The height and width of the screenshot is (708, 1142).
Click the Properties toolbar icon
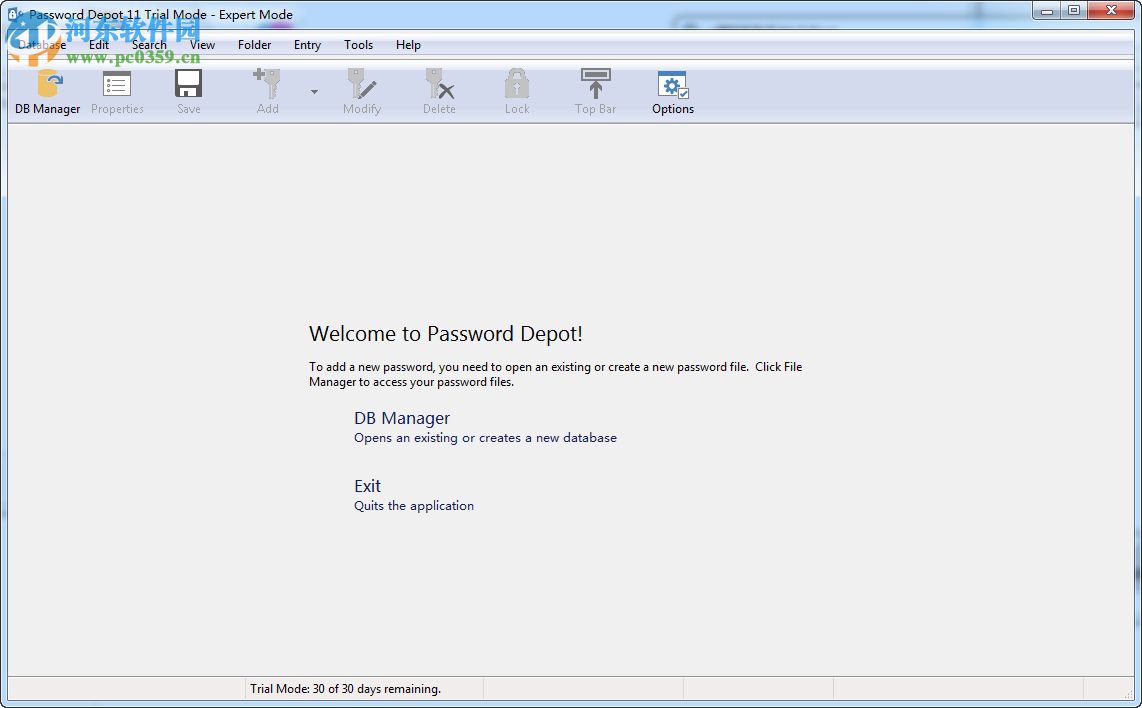click(116, 90)
